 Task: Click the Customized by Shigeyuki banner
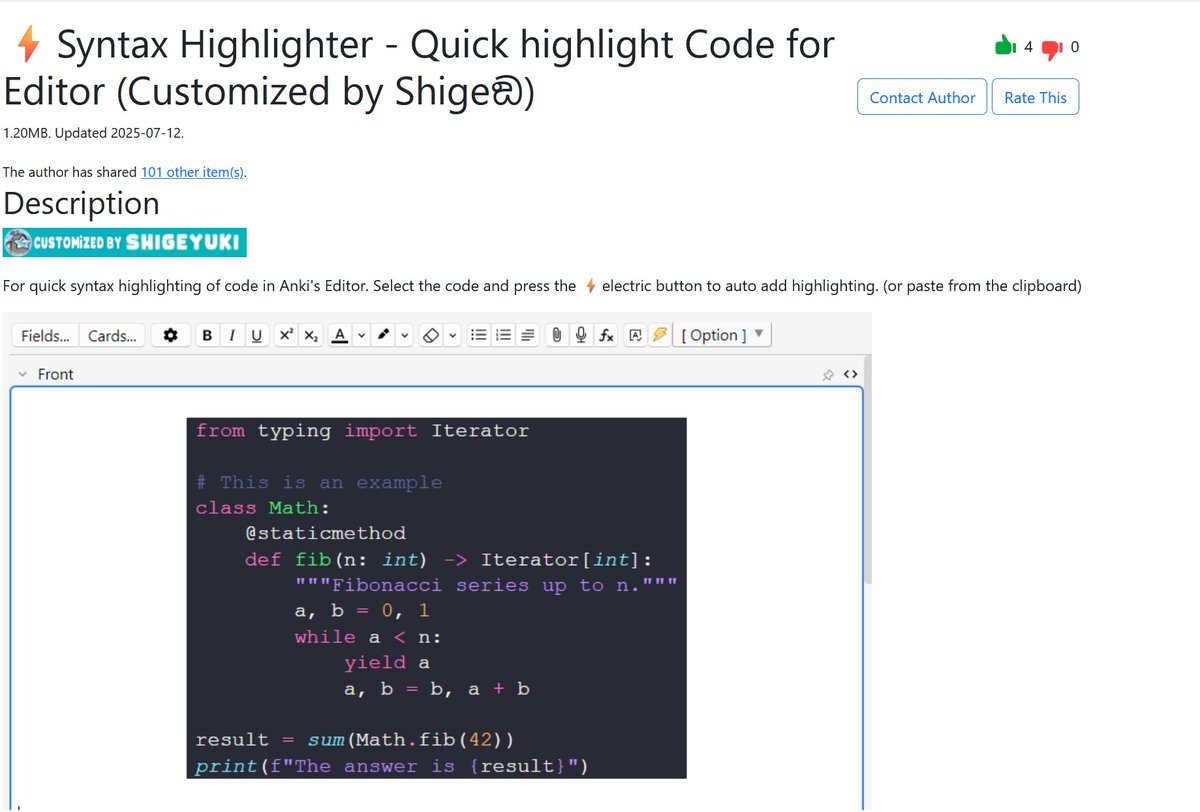point(125,242)
